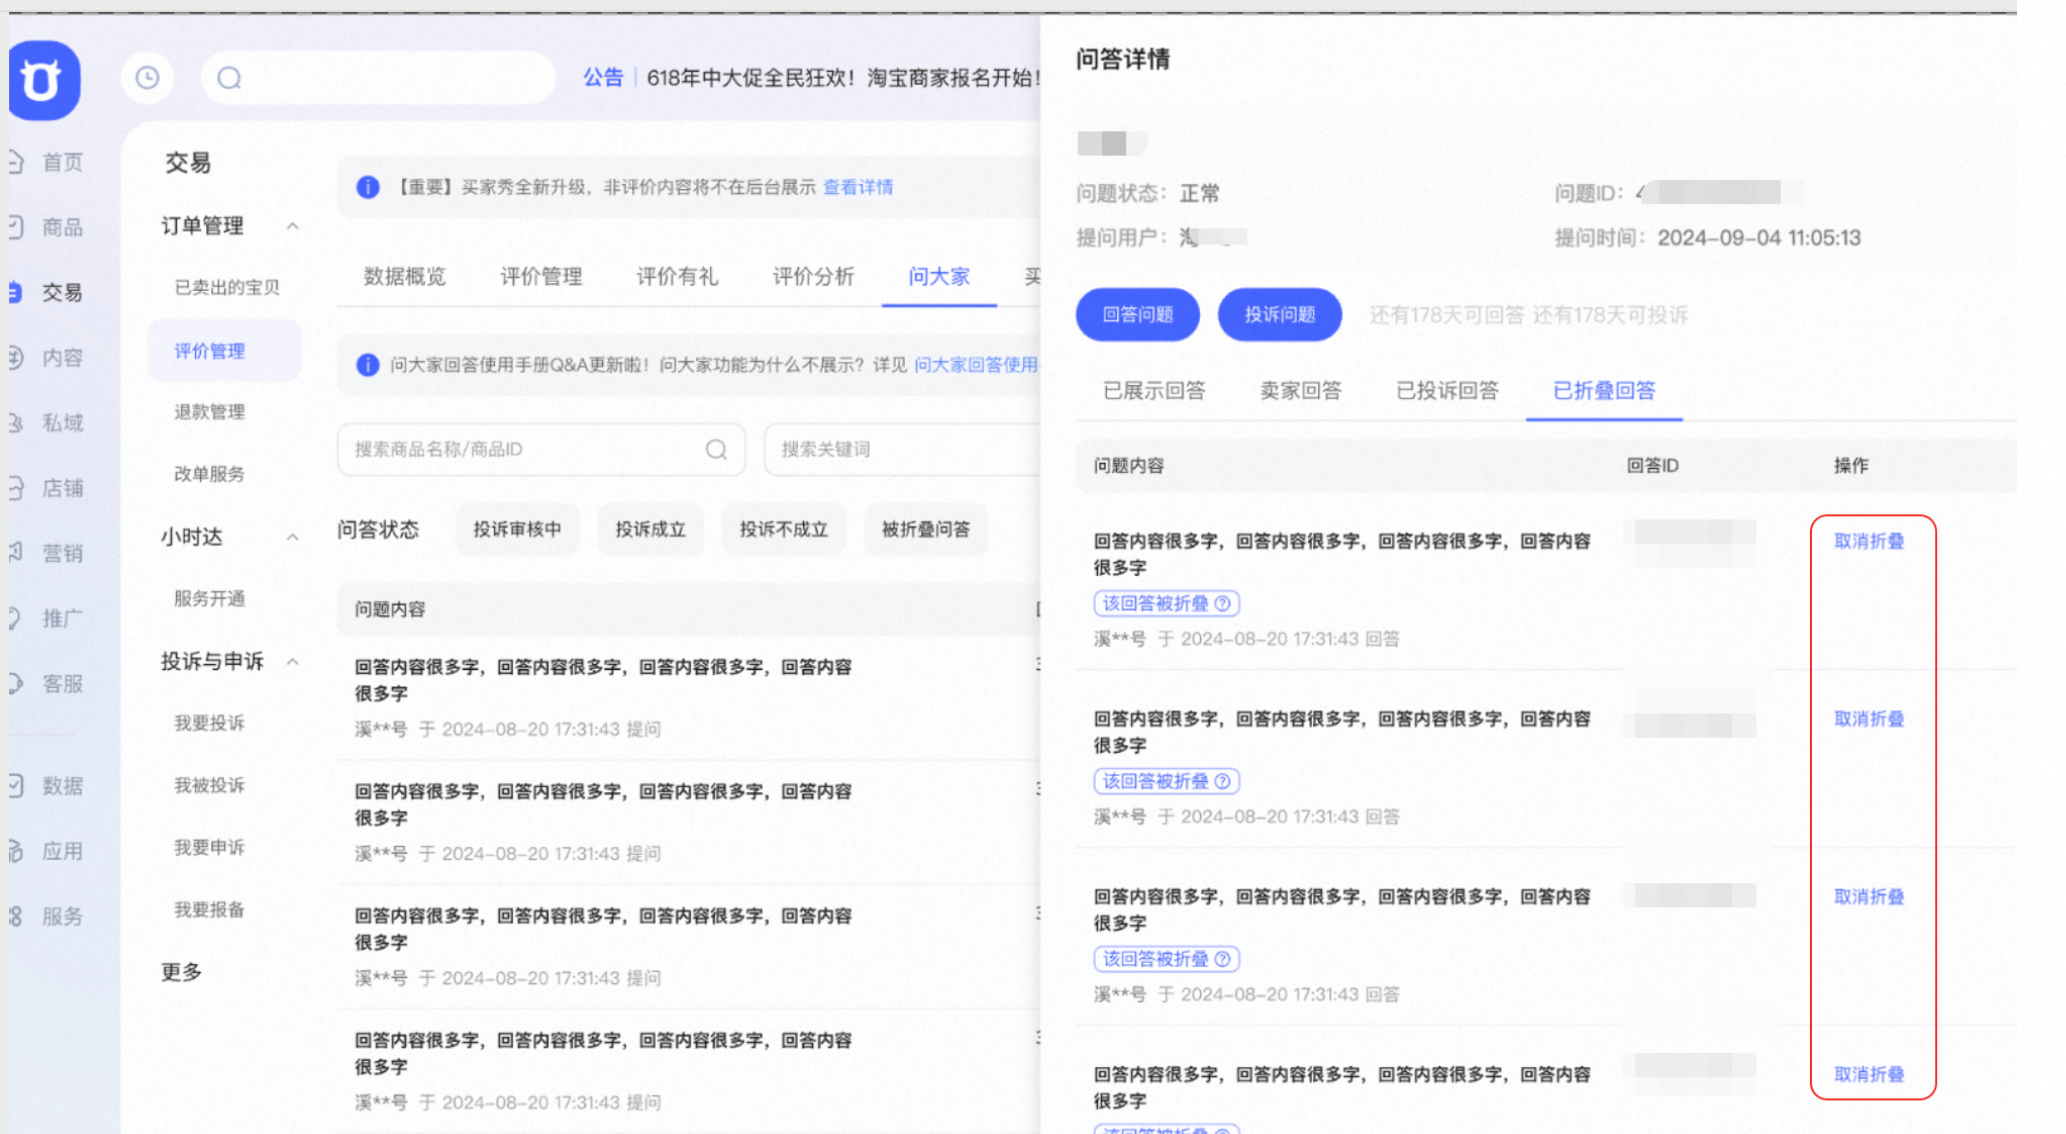Click 取消折叠 for the first answer
This screenshot has height=1134, width=2066.
pos(1869,541)
